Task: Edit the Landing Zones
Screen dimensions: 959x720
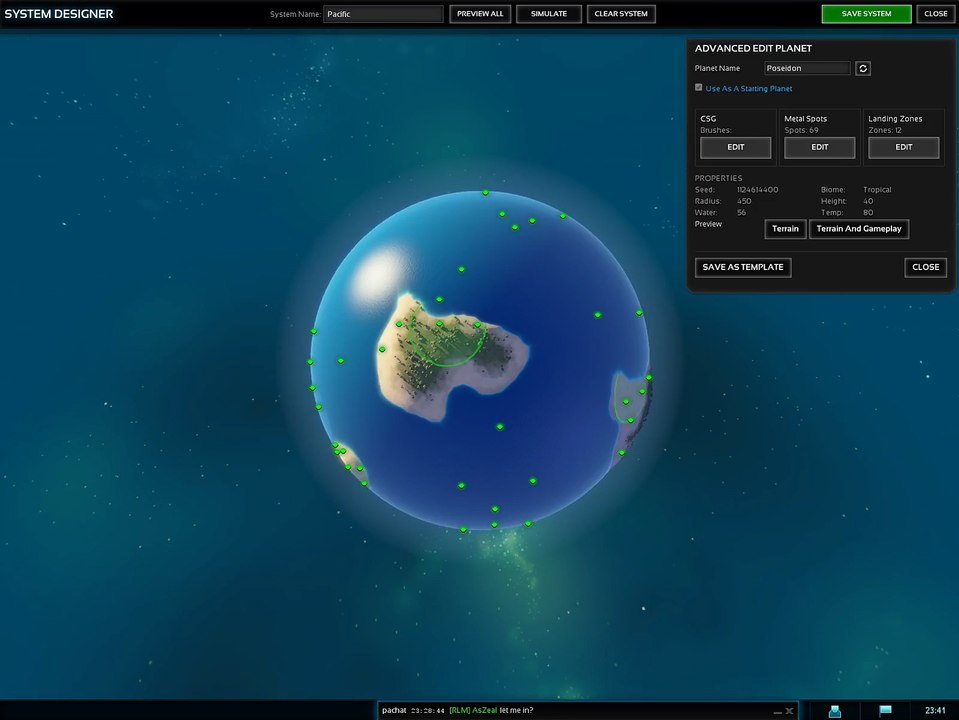Action: pos(903,147)
